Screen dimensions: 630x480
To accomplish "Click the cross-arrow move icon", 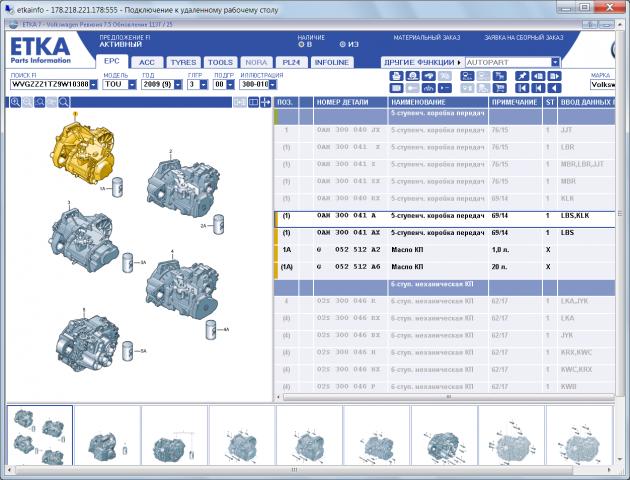I will [266, 102].
